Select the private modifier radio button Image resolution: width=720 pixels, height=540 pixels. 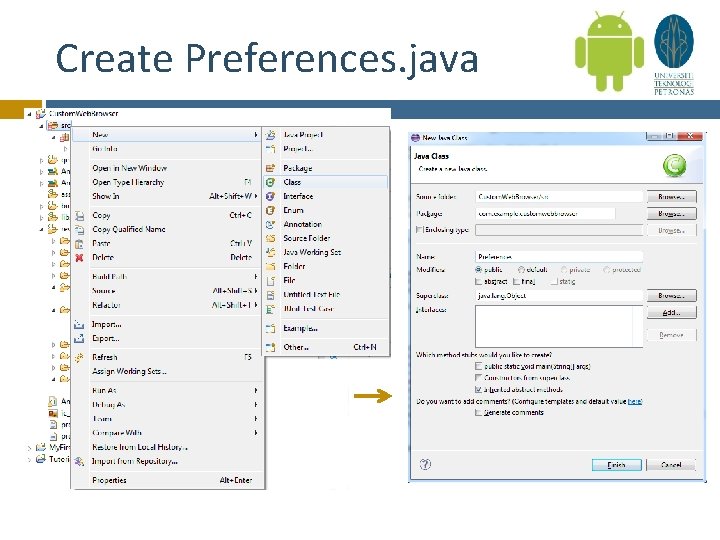pyautogui.click(x=564, y=270)
